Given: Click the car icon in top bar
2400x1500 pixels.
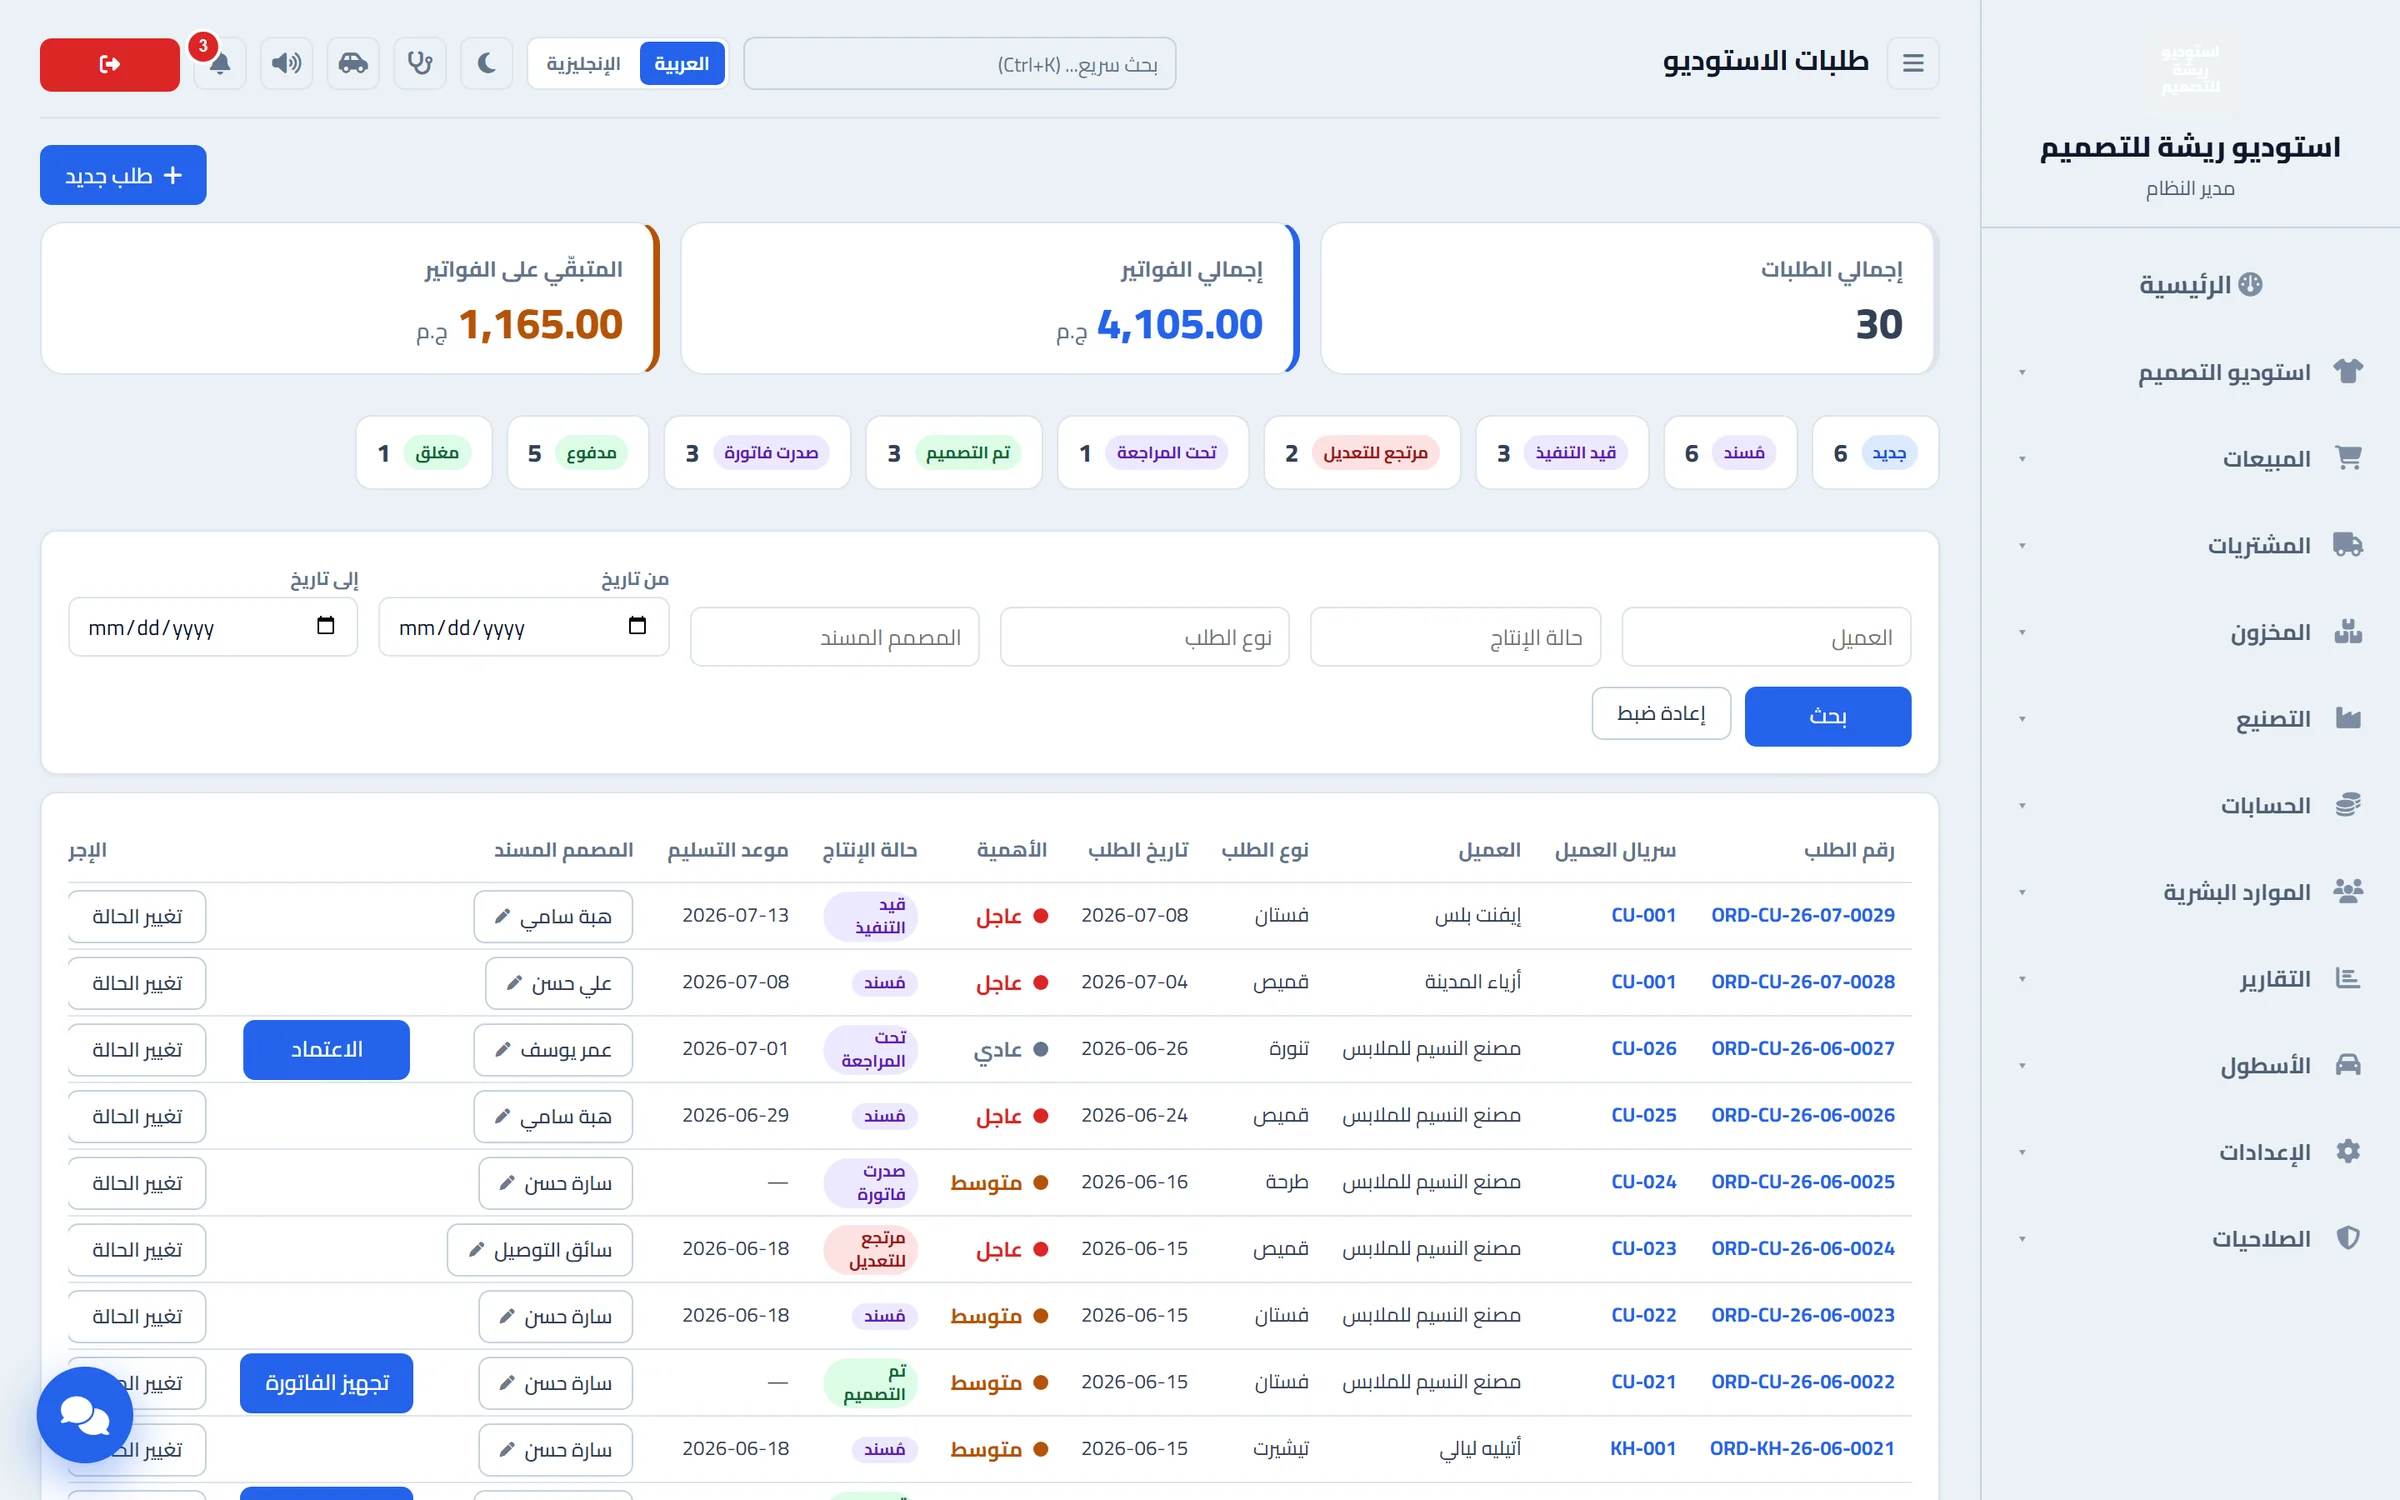Looking at the screenshot, I should [353, 64].
